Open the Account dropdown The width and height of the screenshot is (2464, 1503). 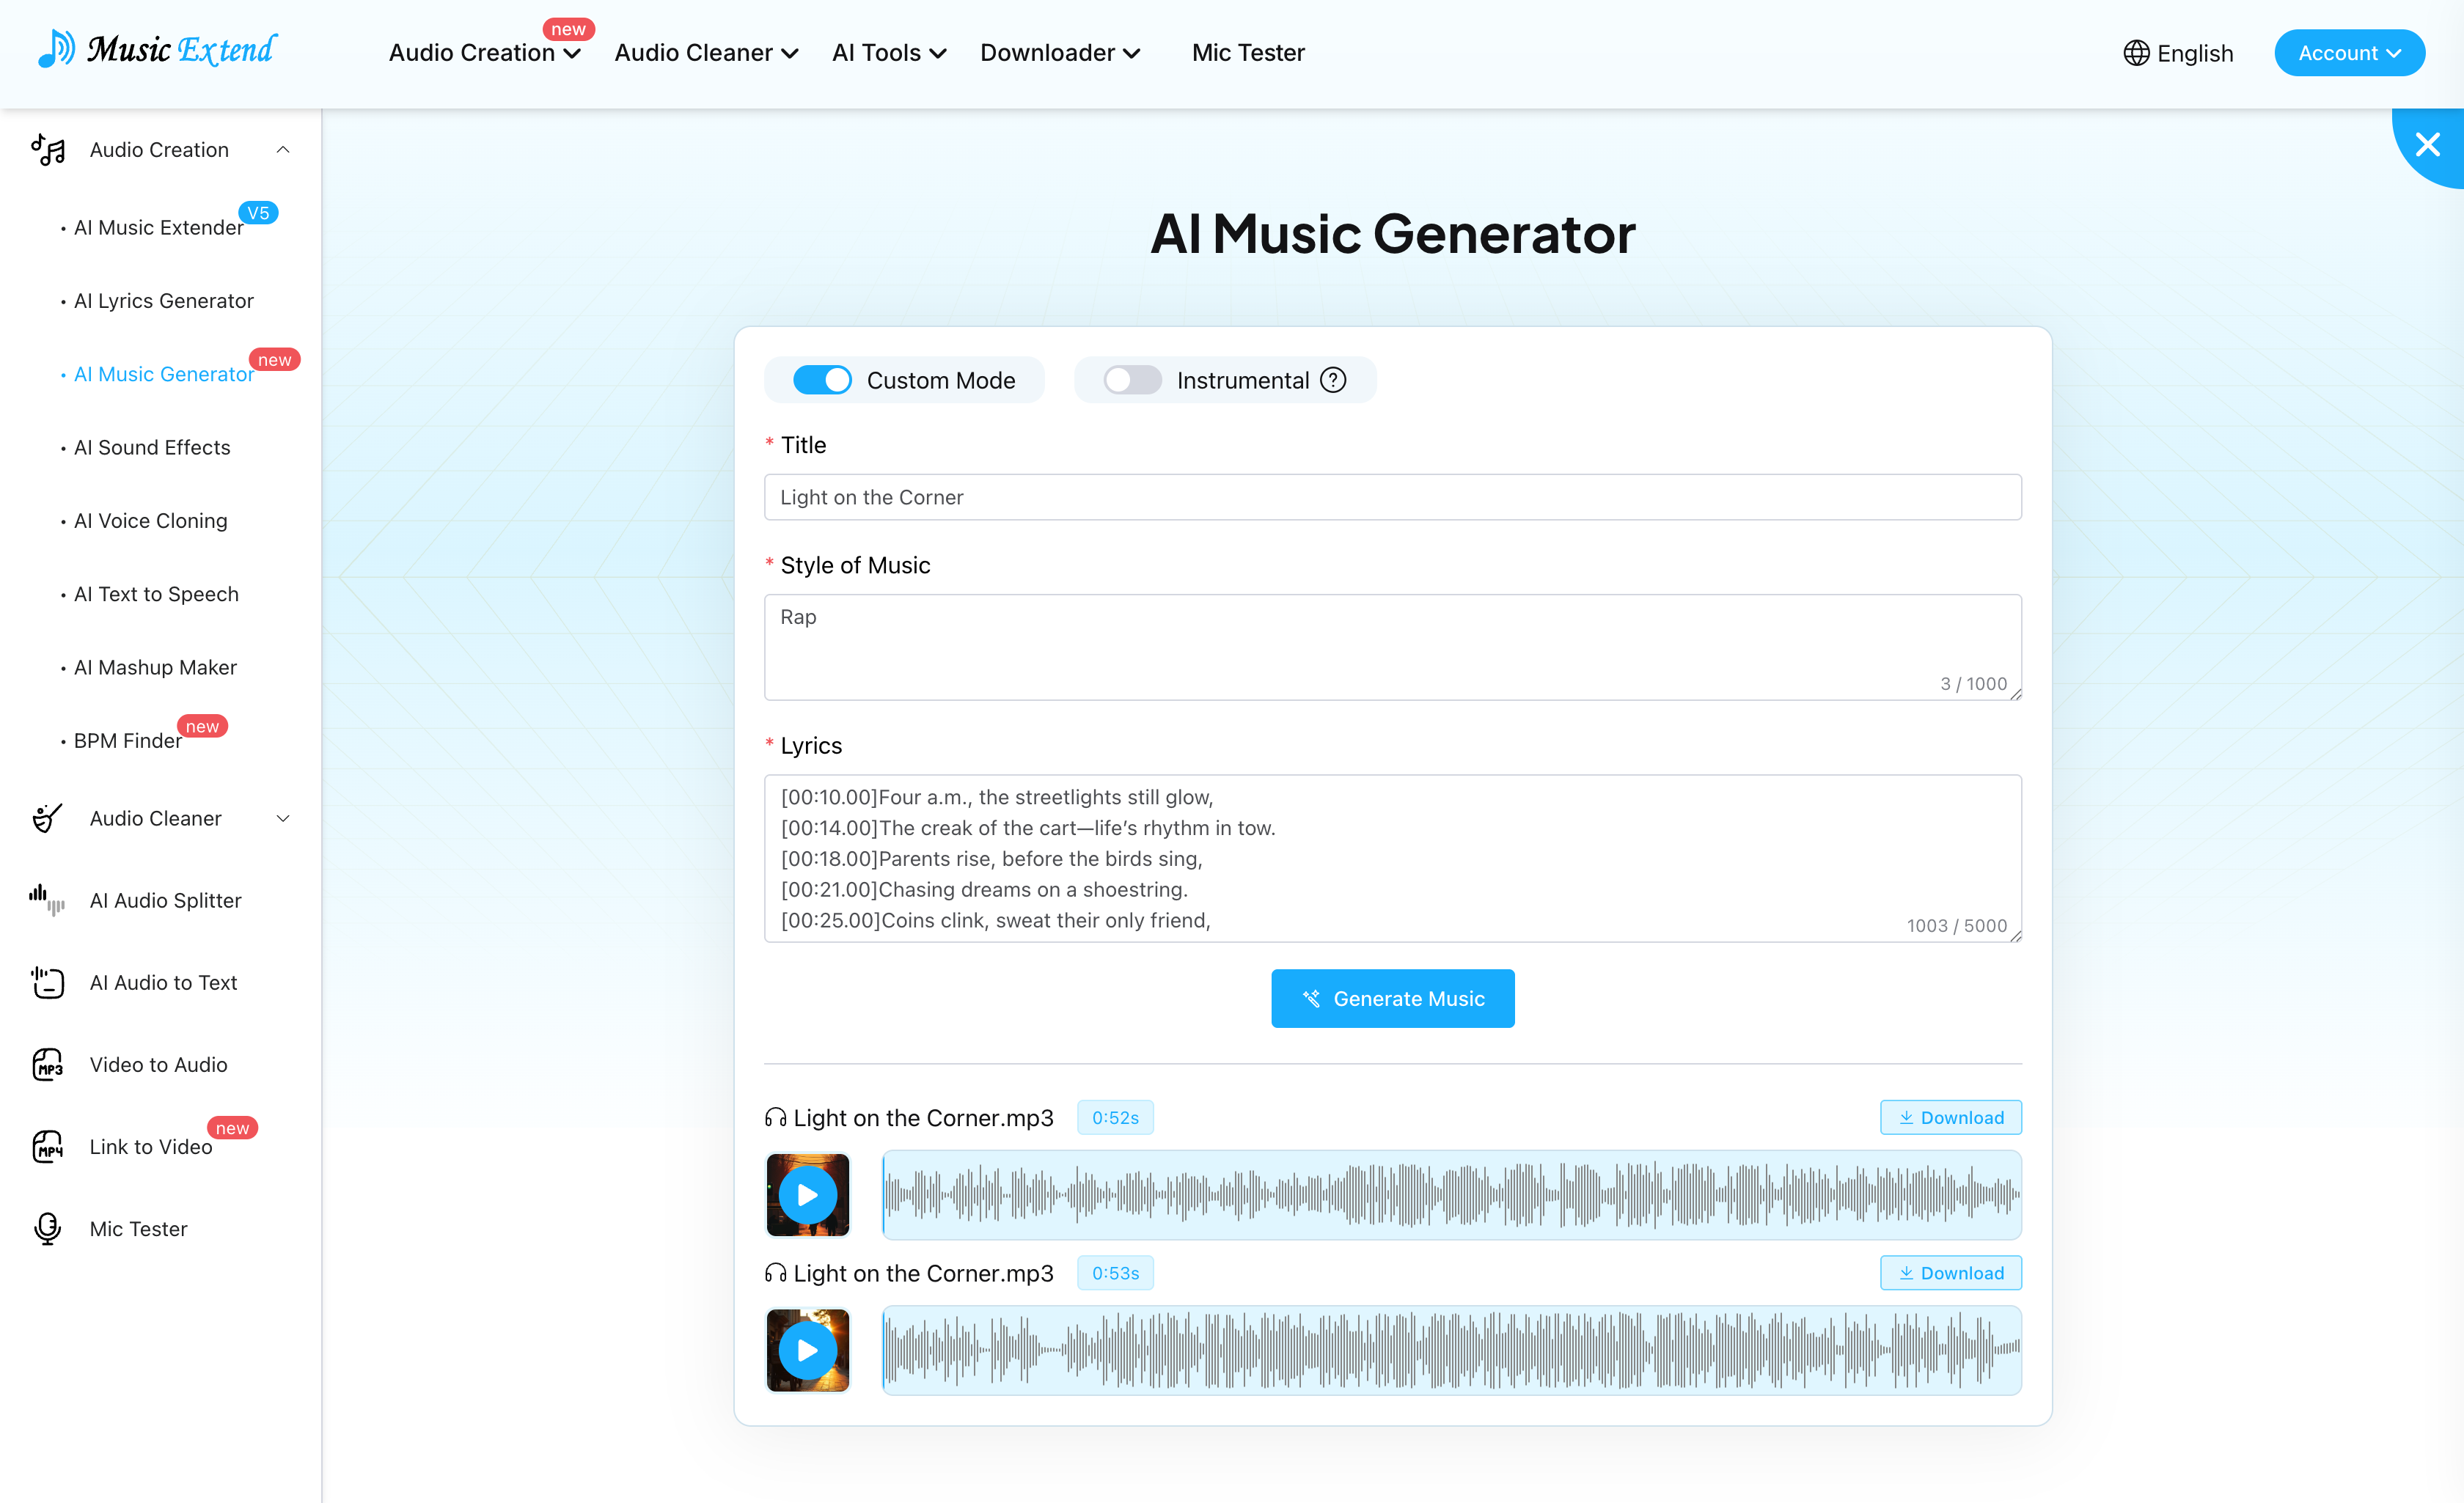click(2349, 52)
